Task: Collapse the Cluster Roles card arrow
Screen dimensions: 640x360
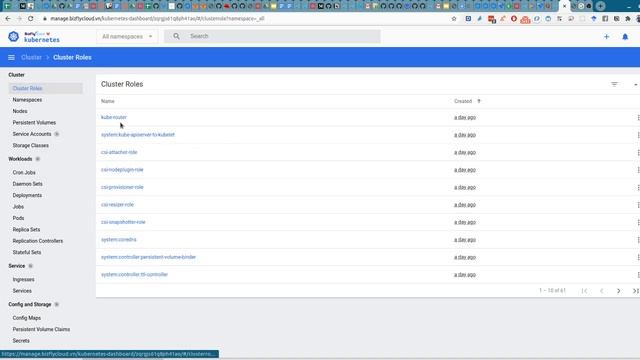Action: click(636, 84)
